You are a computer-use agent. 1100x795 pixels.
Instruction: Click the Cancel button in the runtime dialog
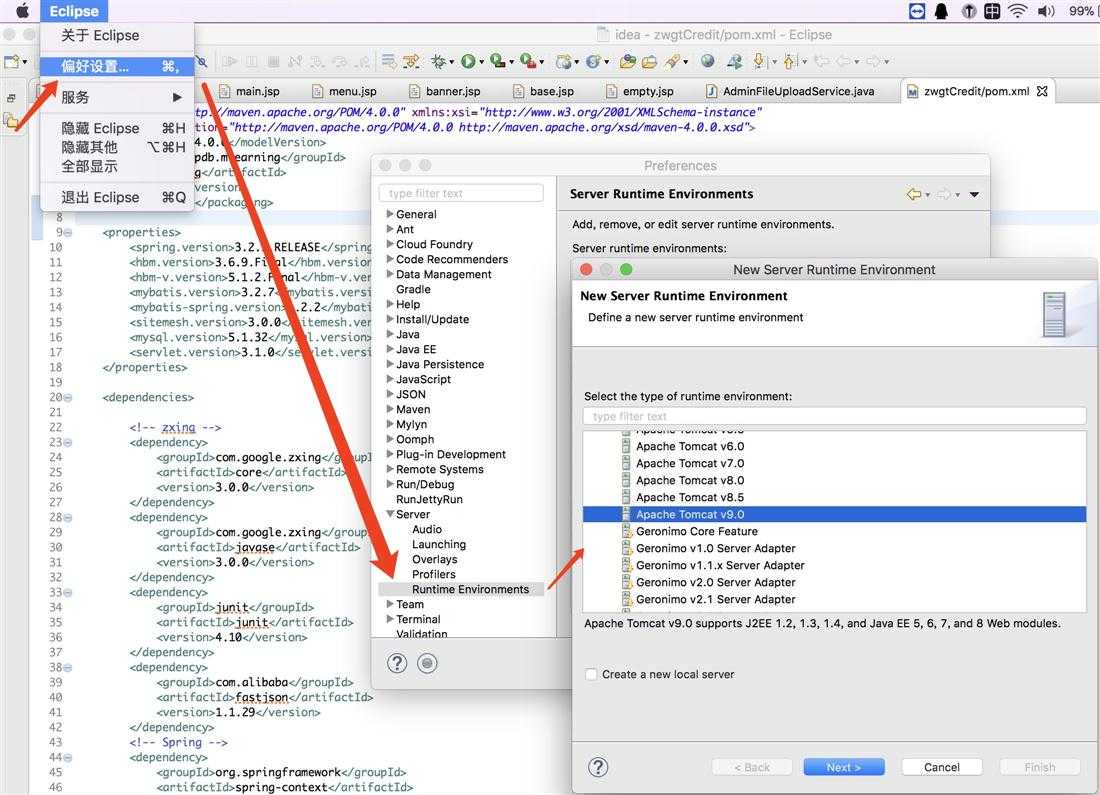coord(941,767)
